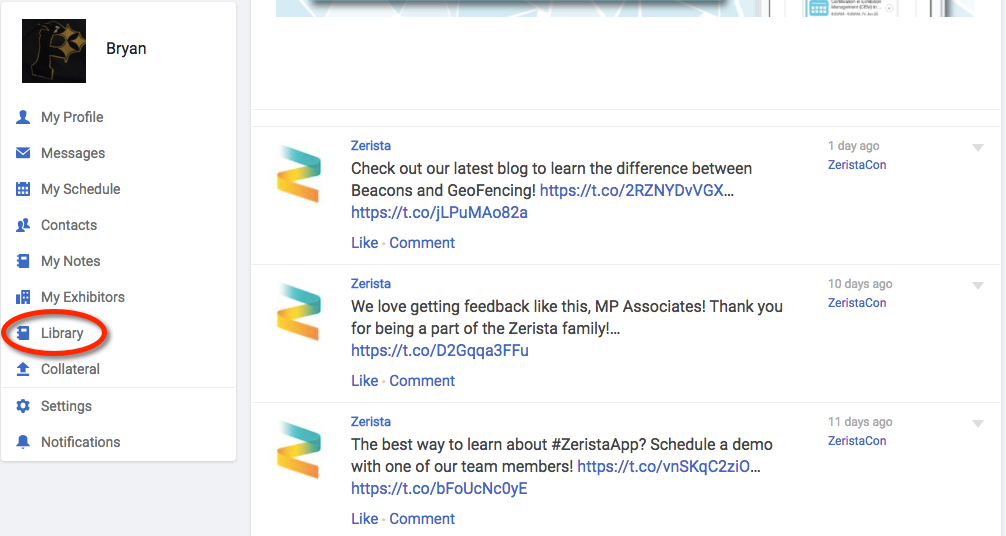Expand dropdown arrow on 10 days ago post
The height and width of the screenshot is (536, 1006).
pyautogui.click(x=978, y=286)
